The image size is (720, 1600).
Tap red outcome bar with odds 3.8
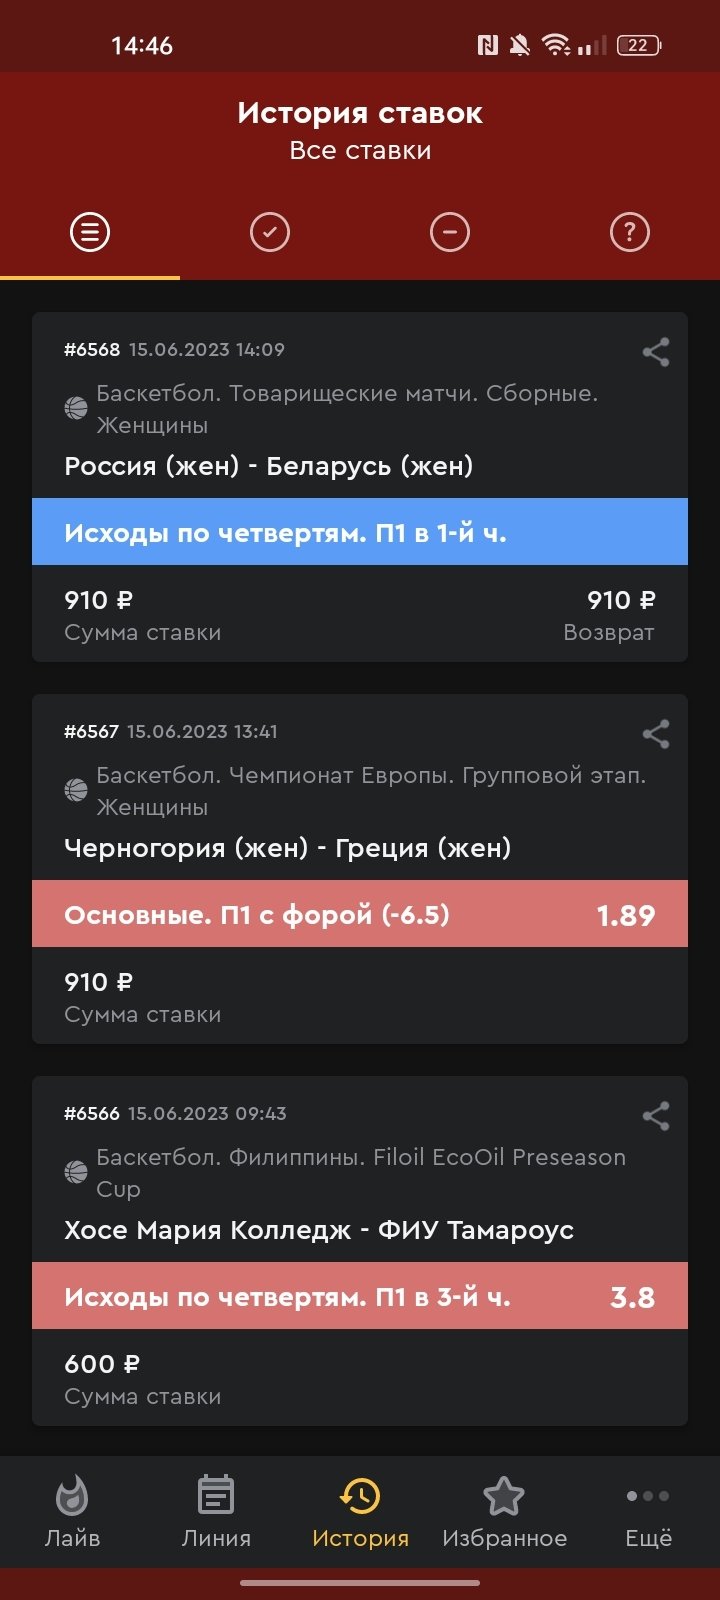pyautogui.click(x=360, y=1296)
